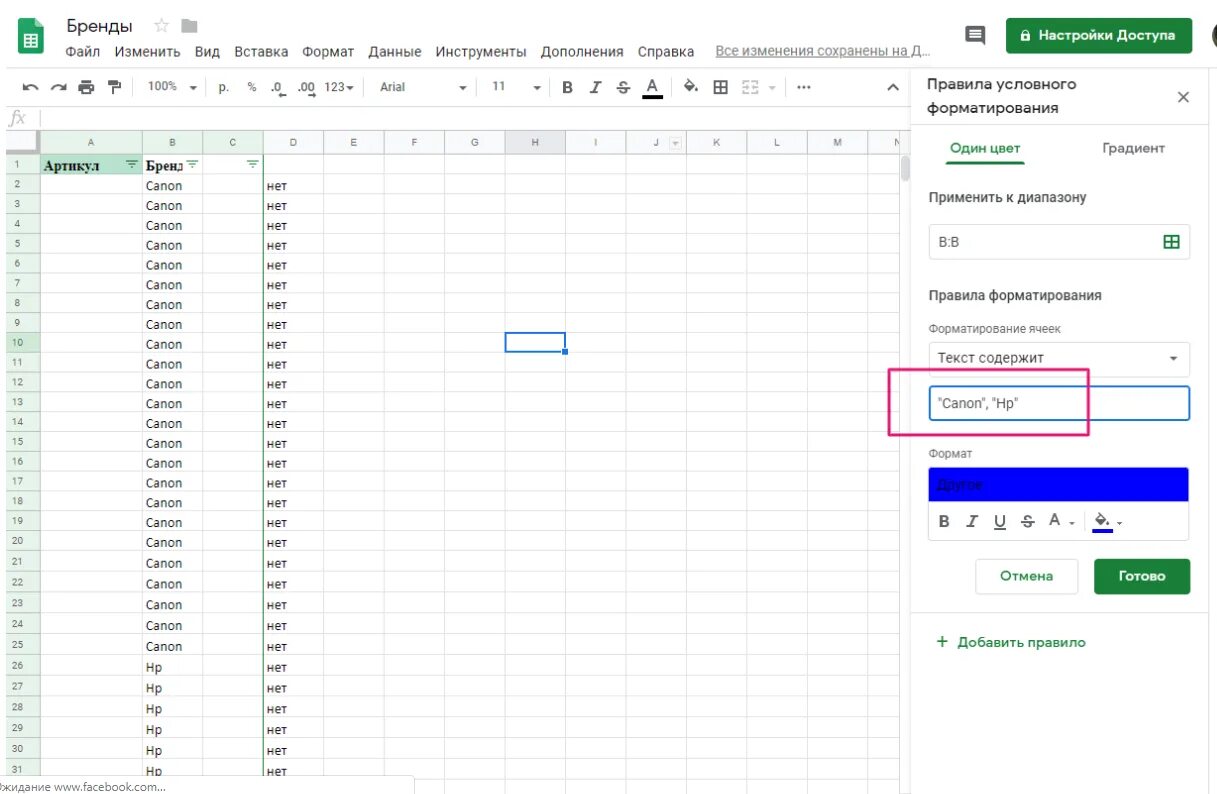
Task: Open Google Sheets home icon
Action: 31,38
